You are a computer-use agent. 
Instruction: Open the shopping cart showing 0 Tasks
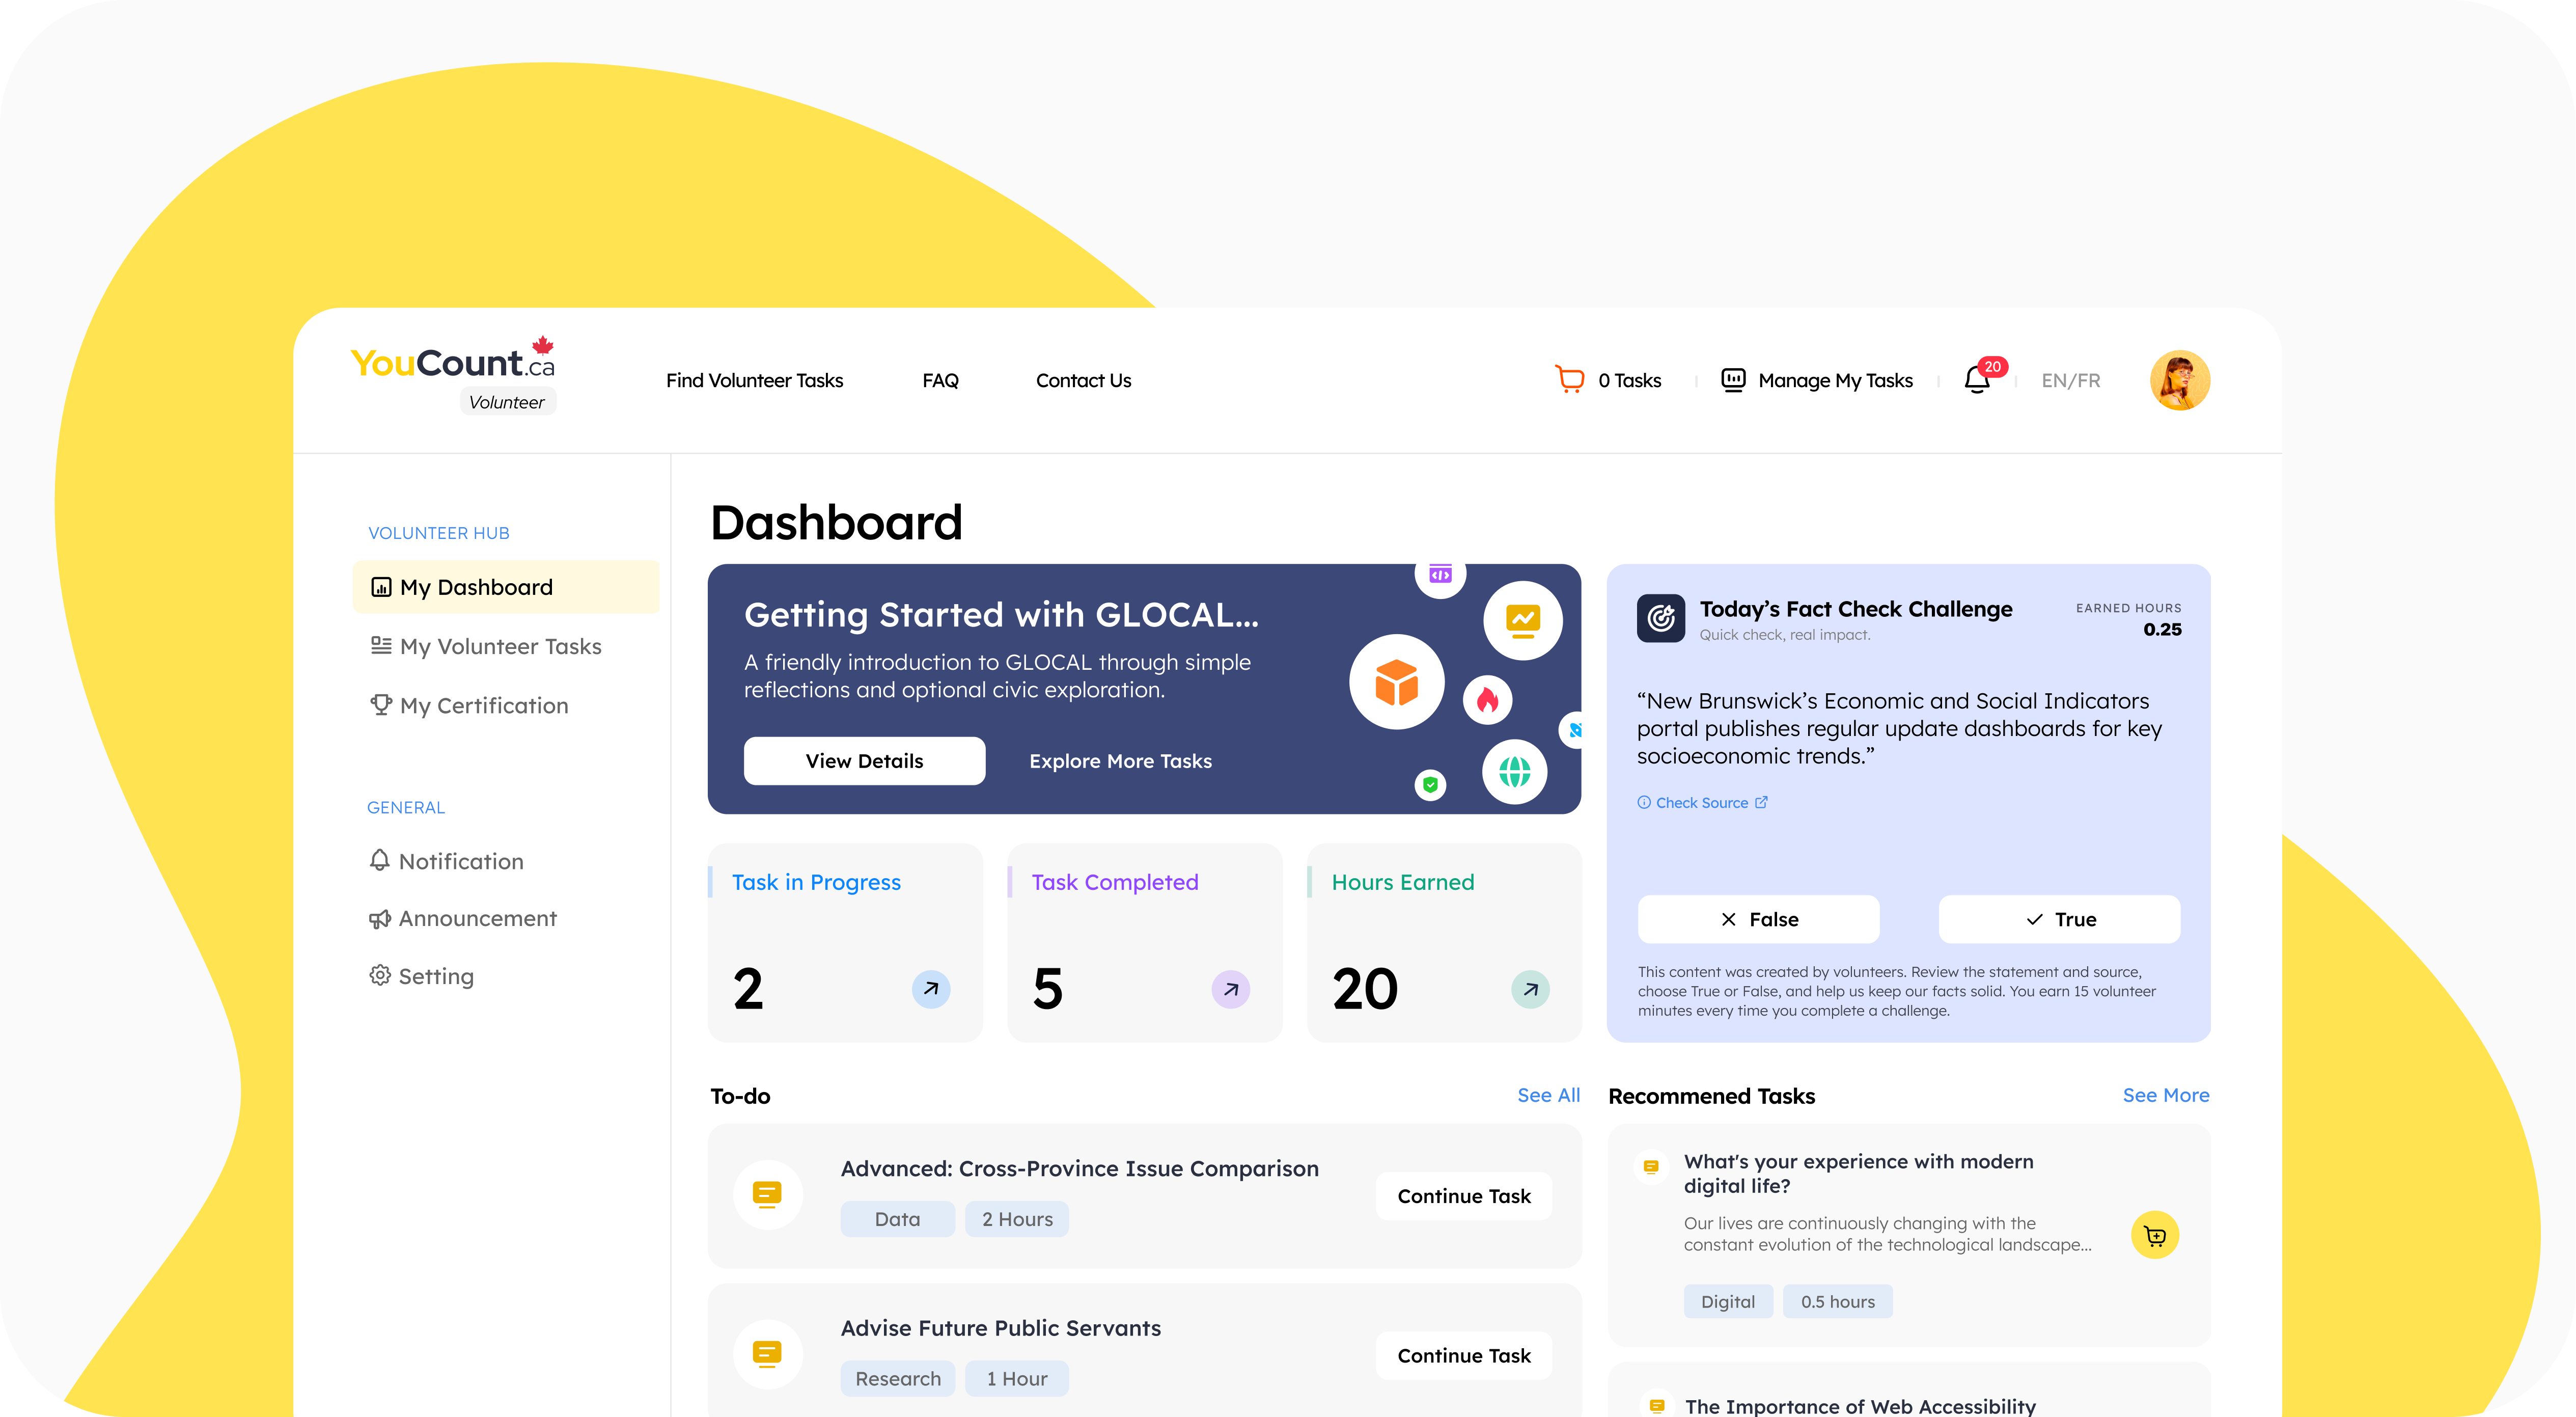pyautogui.click(x=1570, y=380)
